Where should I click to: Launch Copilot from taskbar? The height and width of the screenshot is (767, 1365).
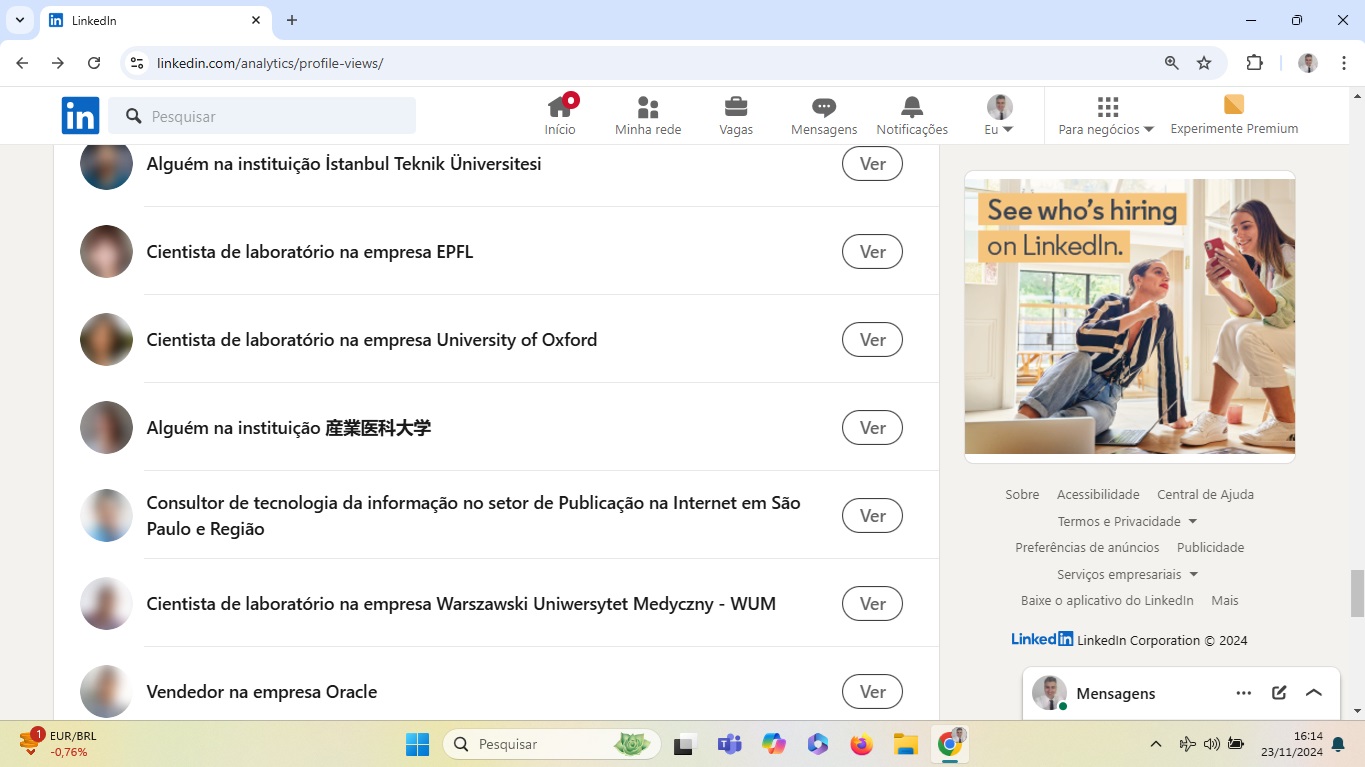pyautogui.click(x=773, y=744)
